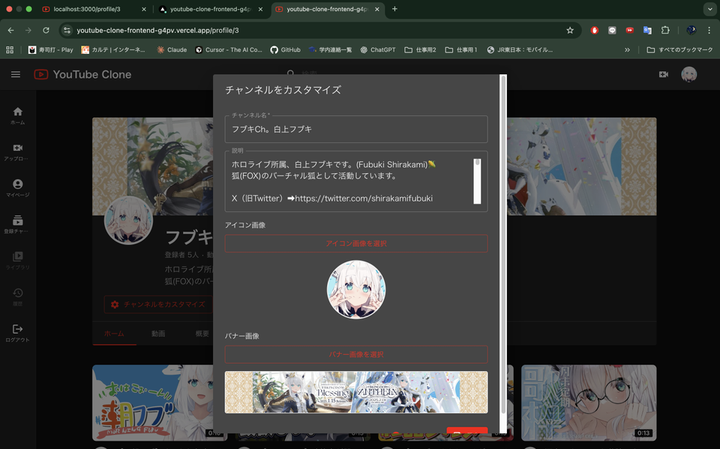Select the 動画 tab on the channel page
This screenshot has height=449, width=720.
(158, 334)
